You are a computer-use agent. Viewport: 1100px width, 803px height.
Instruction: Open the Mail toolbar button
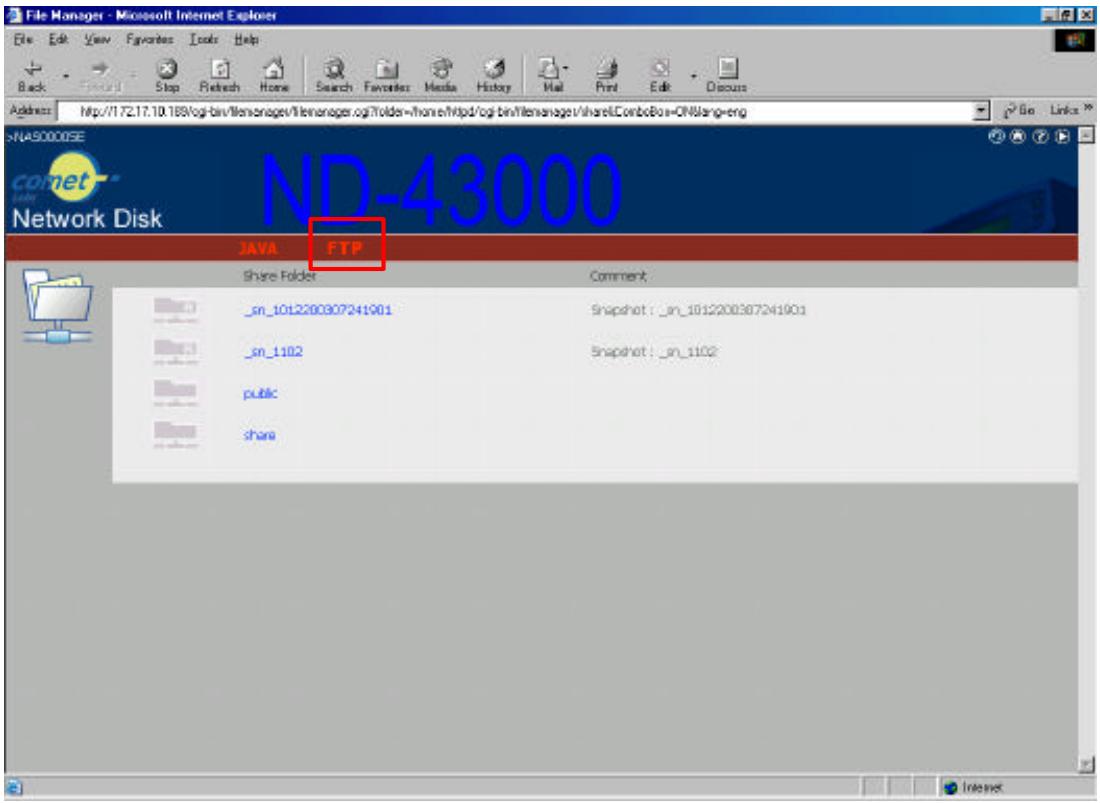coord(553,76)
